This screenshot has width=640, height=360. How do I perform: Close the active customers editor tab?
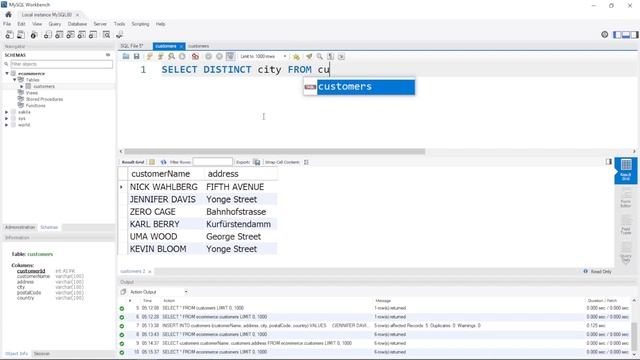[181, 47]
